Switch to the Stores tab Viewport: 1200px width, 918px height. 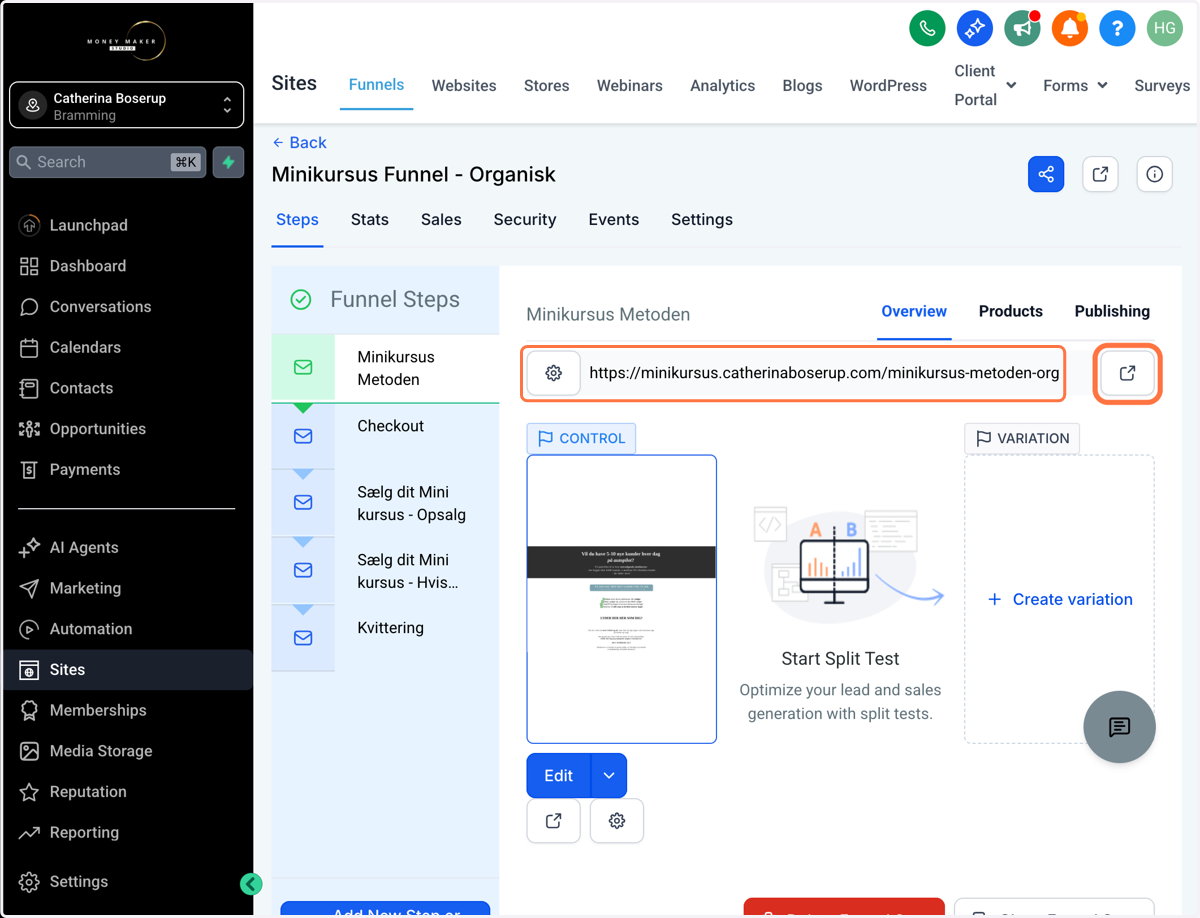tap(547, 86)
